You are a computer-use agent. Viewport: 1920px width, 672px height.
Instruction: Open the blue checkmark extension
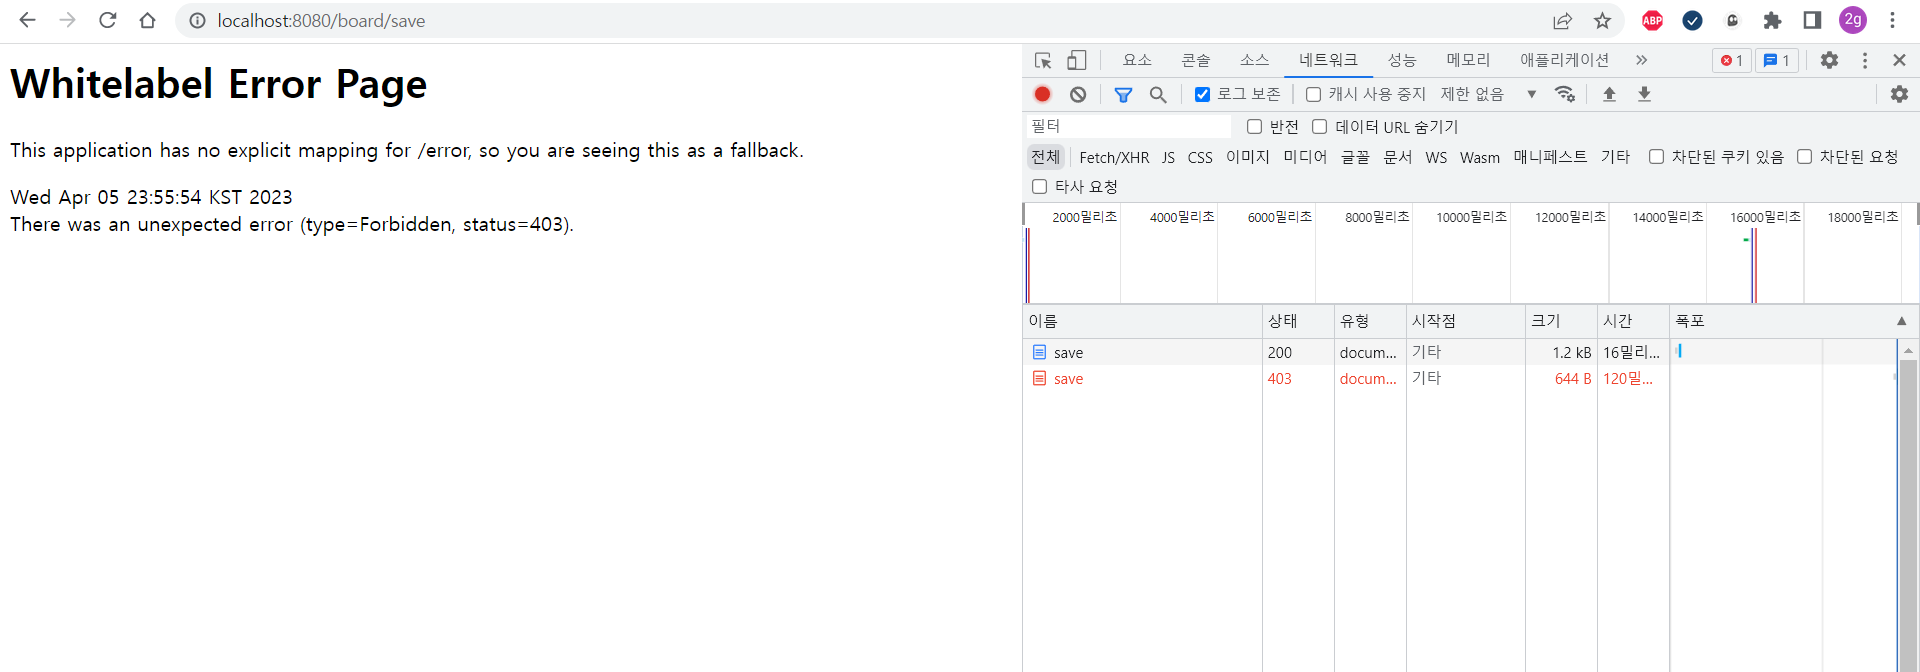(1692, 20)
